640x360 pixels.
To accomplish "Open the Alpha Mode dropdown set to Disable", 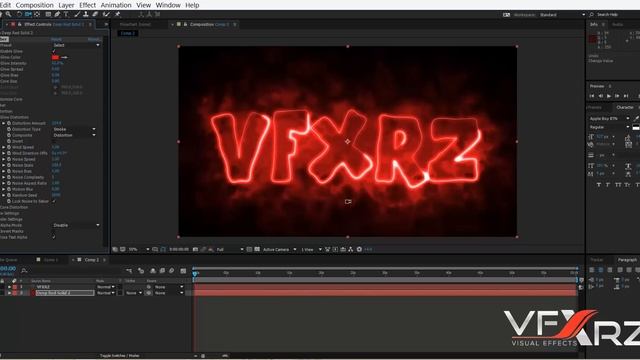I will pos(76,225).
